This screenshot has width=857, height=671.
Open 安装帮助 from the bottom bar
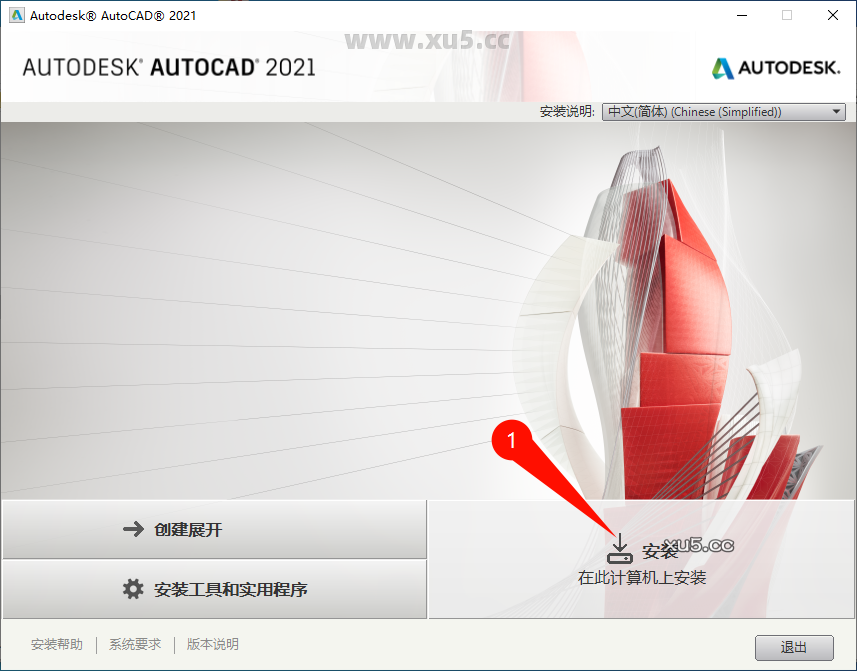[x=57, y=645]
